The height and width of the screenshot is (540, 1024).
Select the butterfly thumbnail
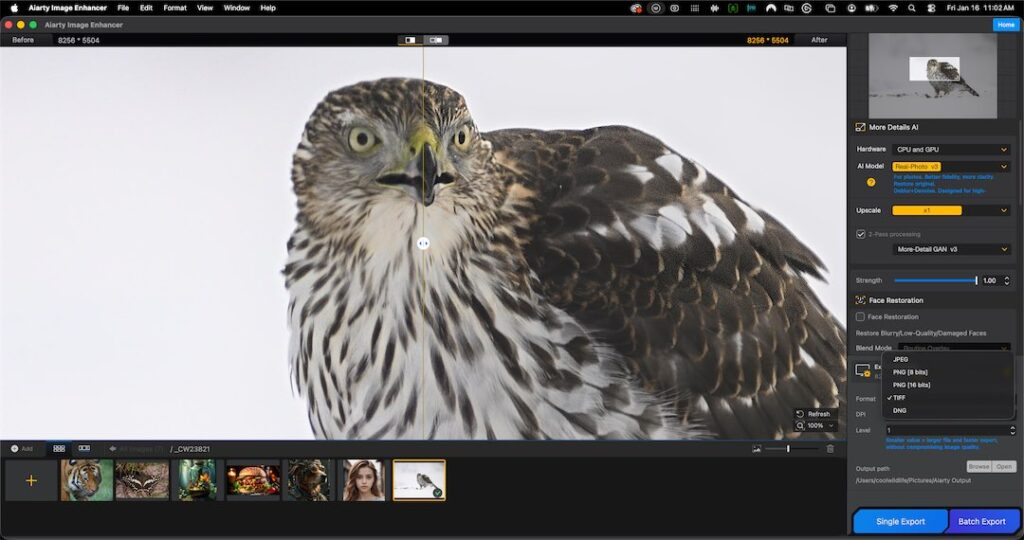click(x=142, y=480)
